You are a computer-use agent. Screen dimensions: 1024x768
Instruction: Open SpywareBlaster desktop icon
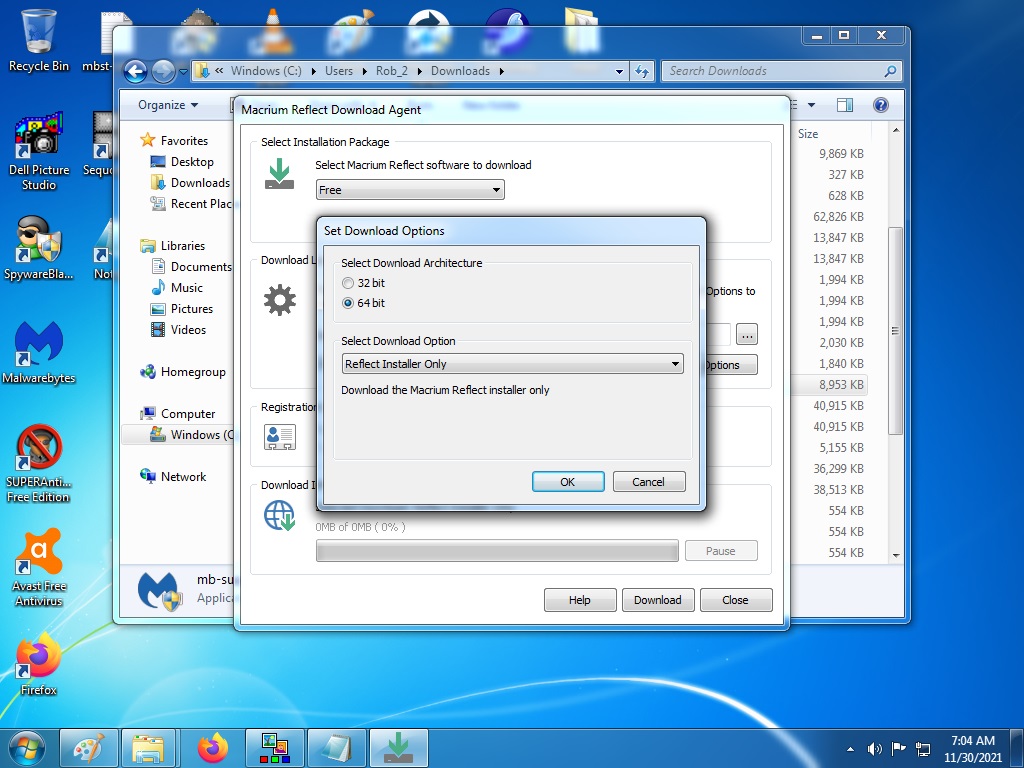(x=39, y=248)
